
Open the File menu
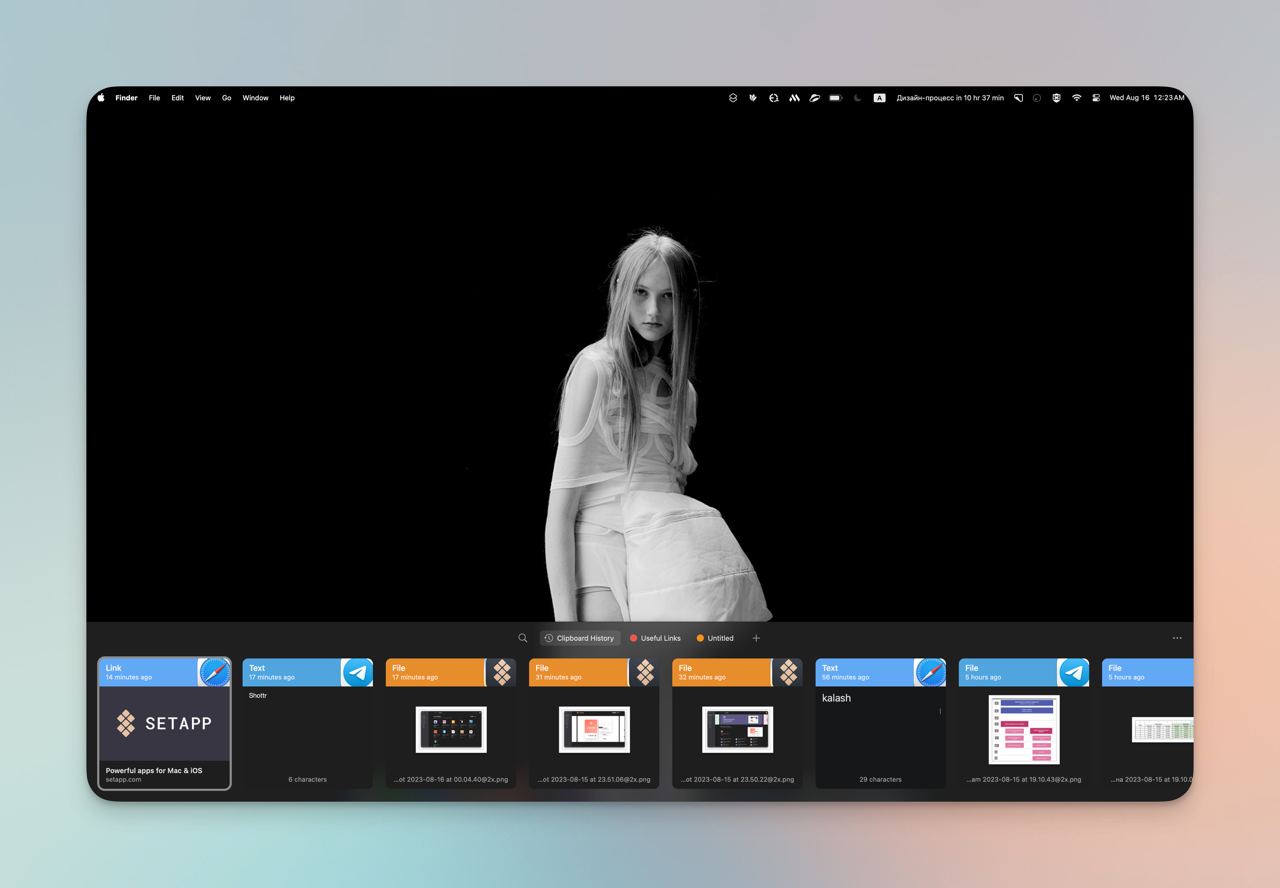(x=154, y=98)
